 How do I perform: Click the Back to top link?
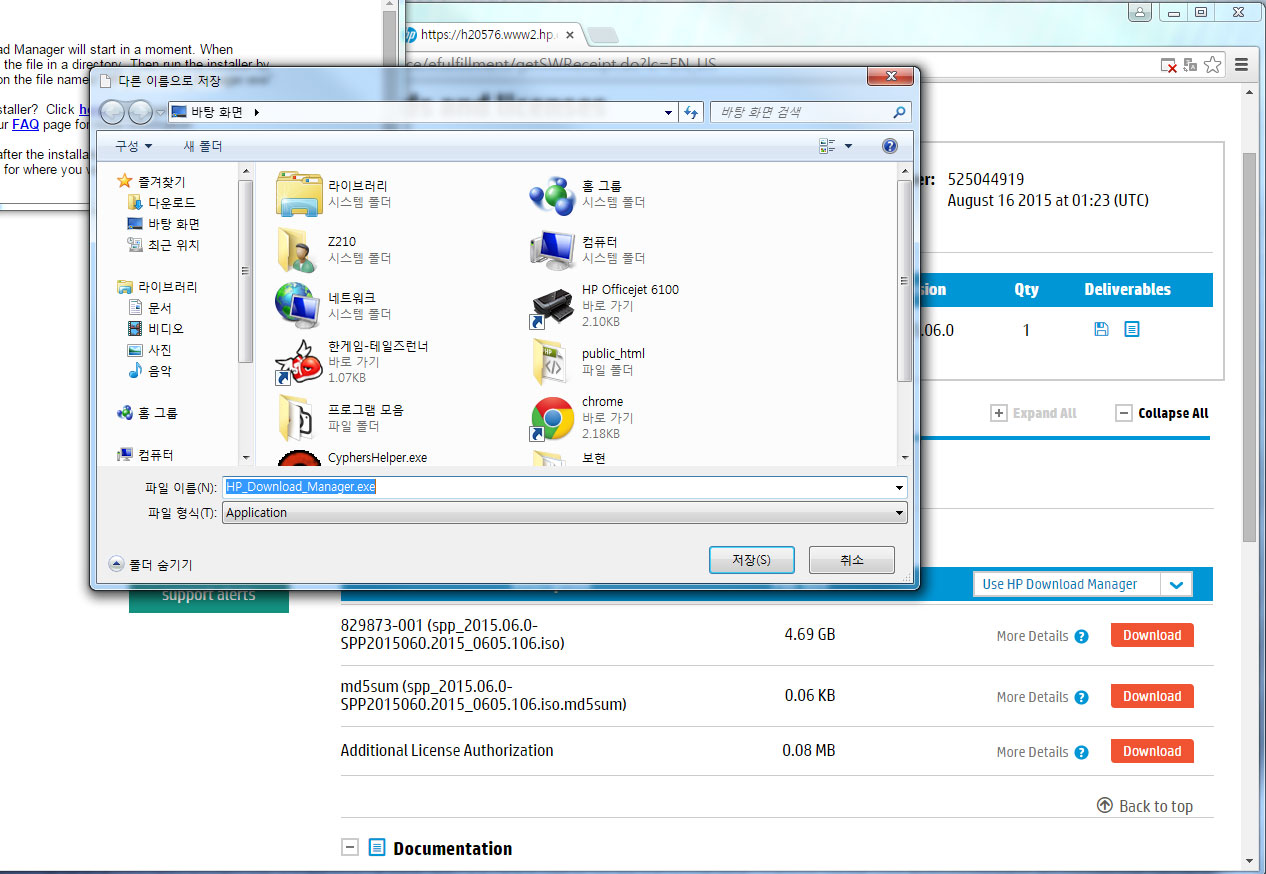(1145, 806)
